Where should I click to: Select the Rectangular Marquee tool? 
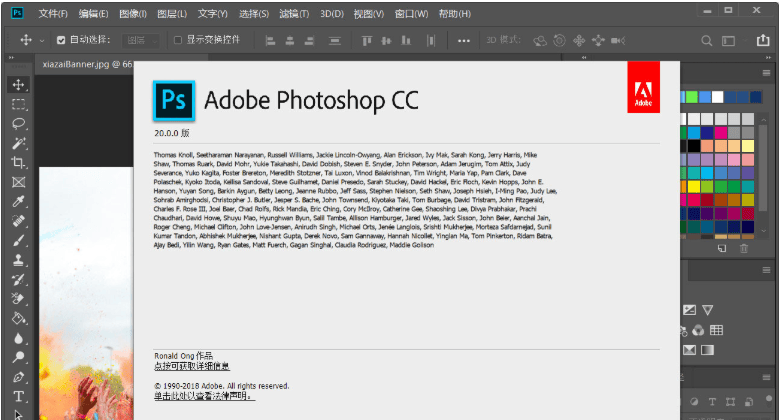pyautogui.click(x=18, y=104)
